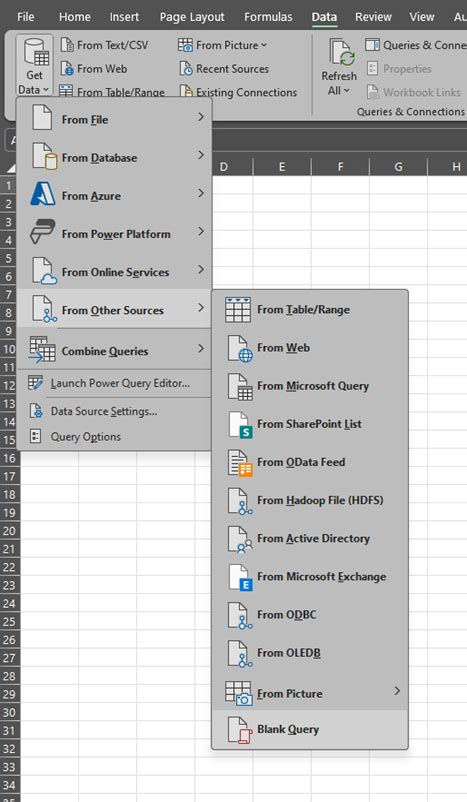Switch to the View tab
The width and height of the screenshot is (467, 802).
(x=421, y=17)
